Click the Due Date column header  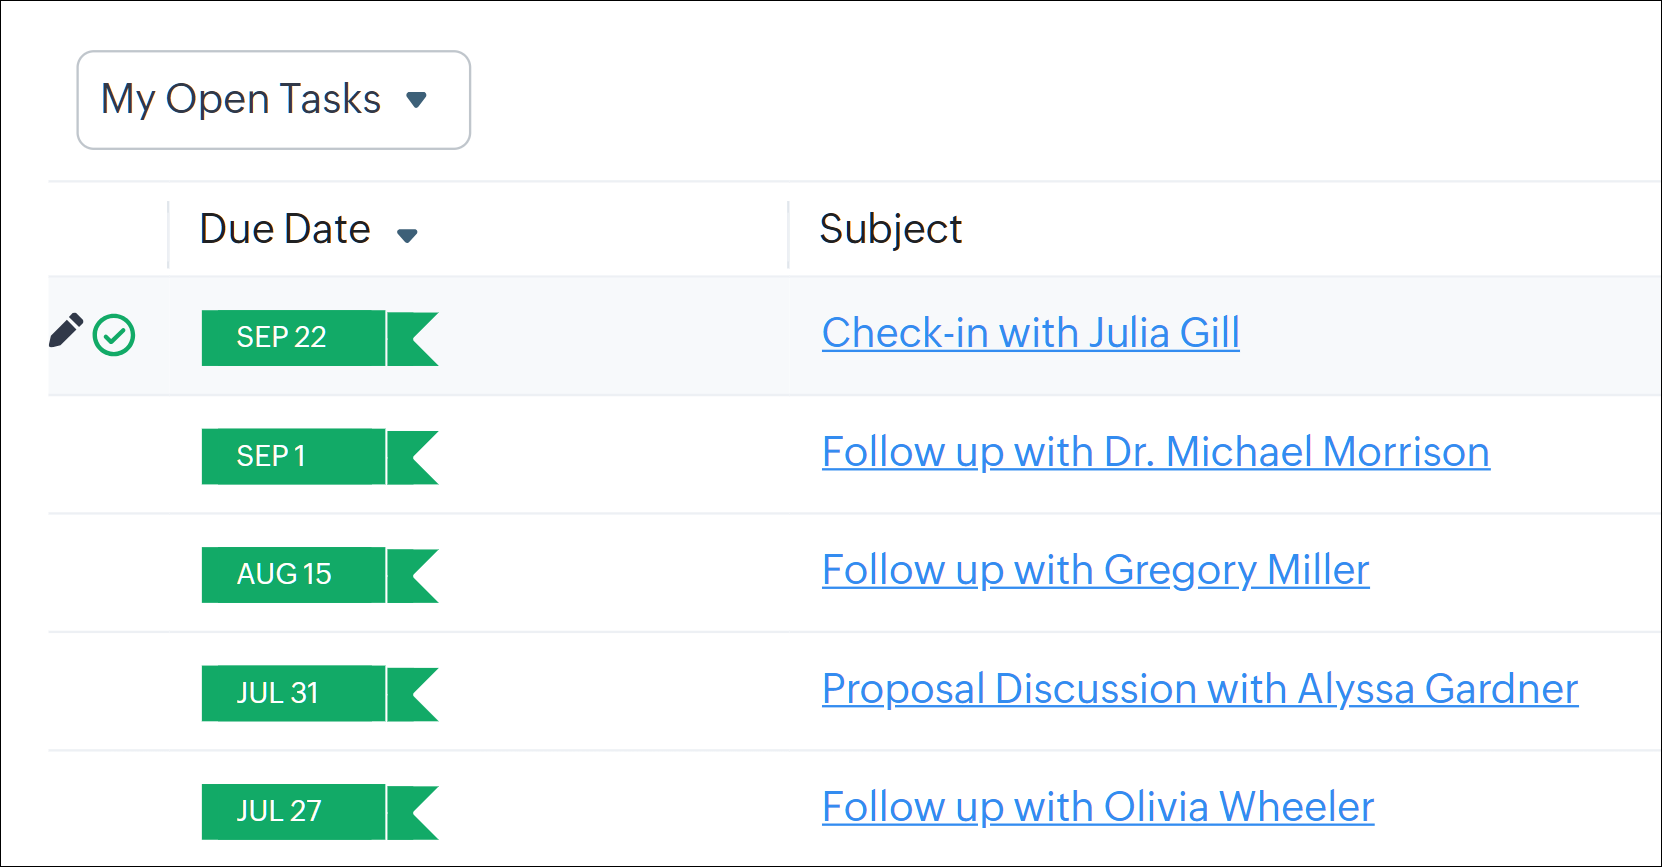point(285,230)
